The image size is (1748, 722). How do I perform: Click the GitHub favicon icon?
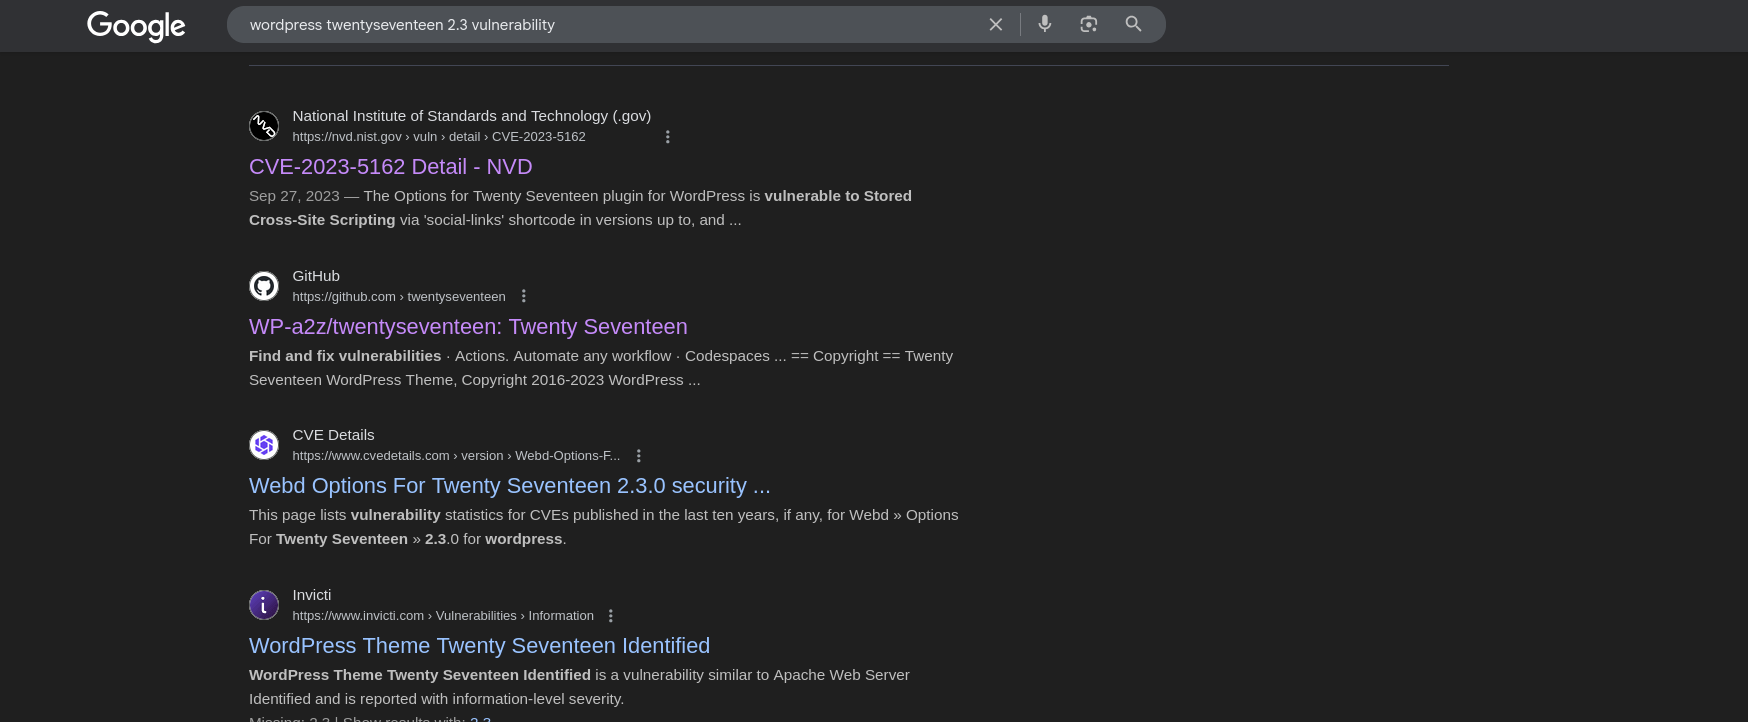264,286
